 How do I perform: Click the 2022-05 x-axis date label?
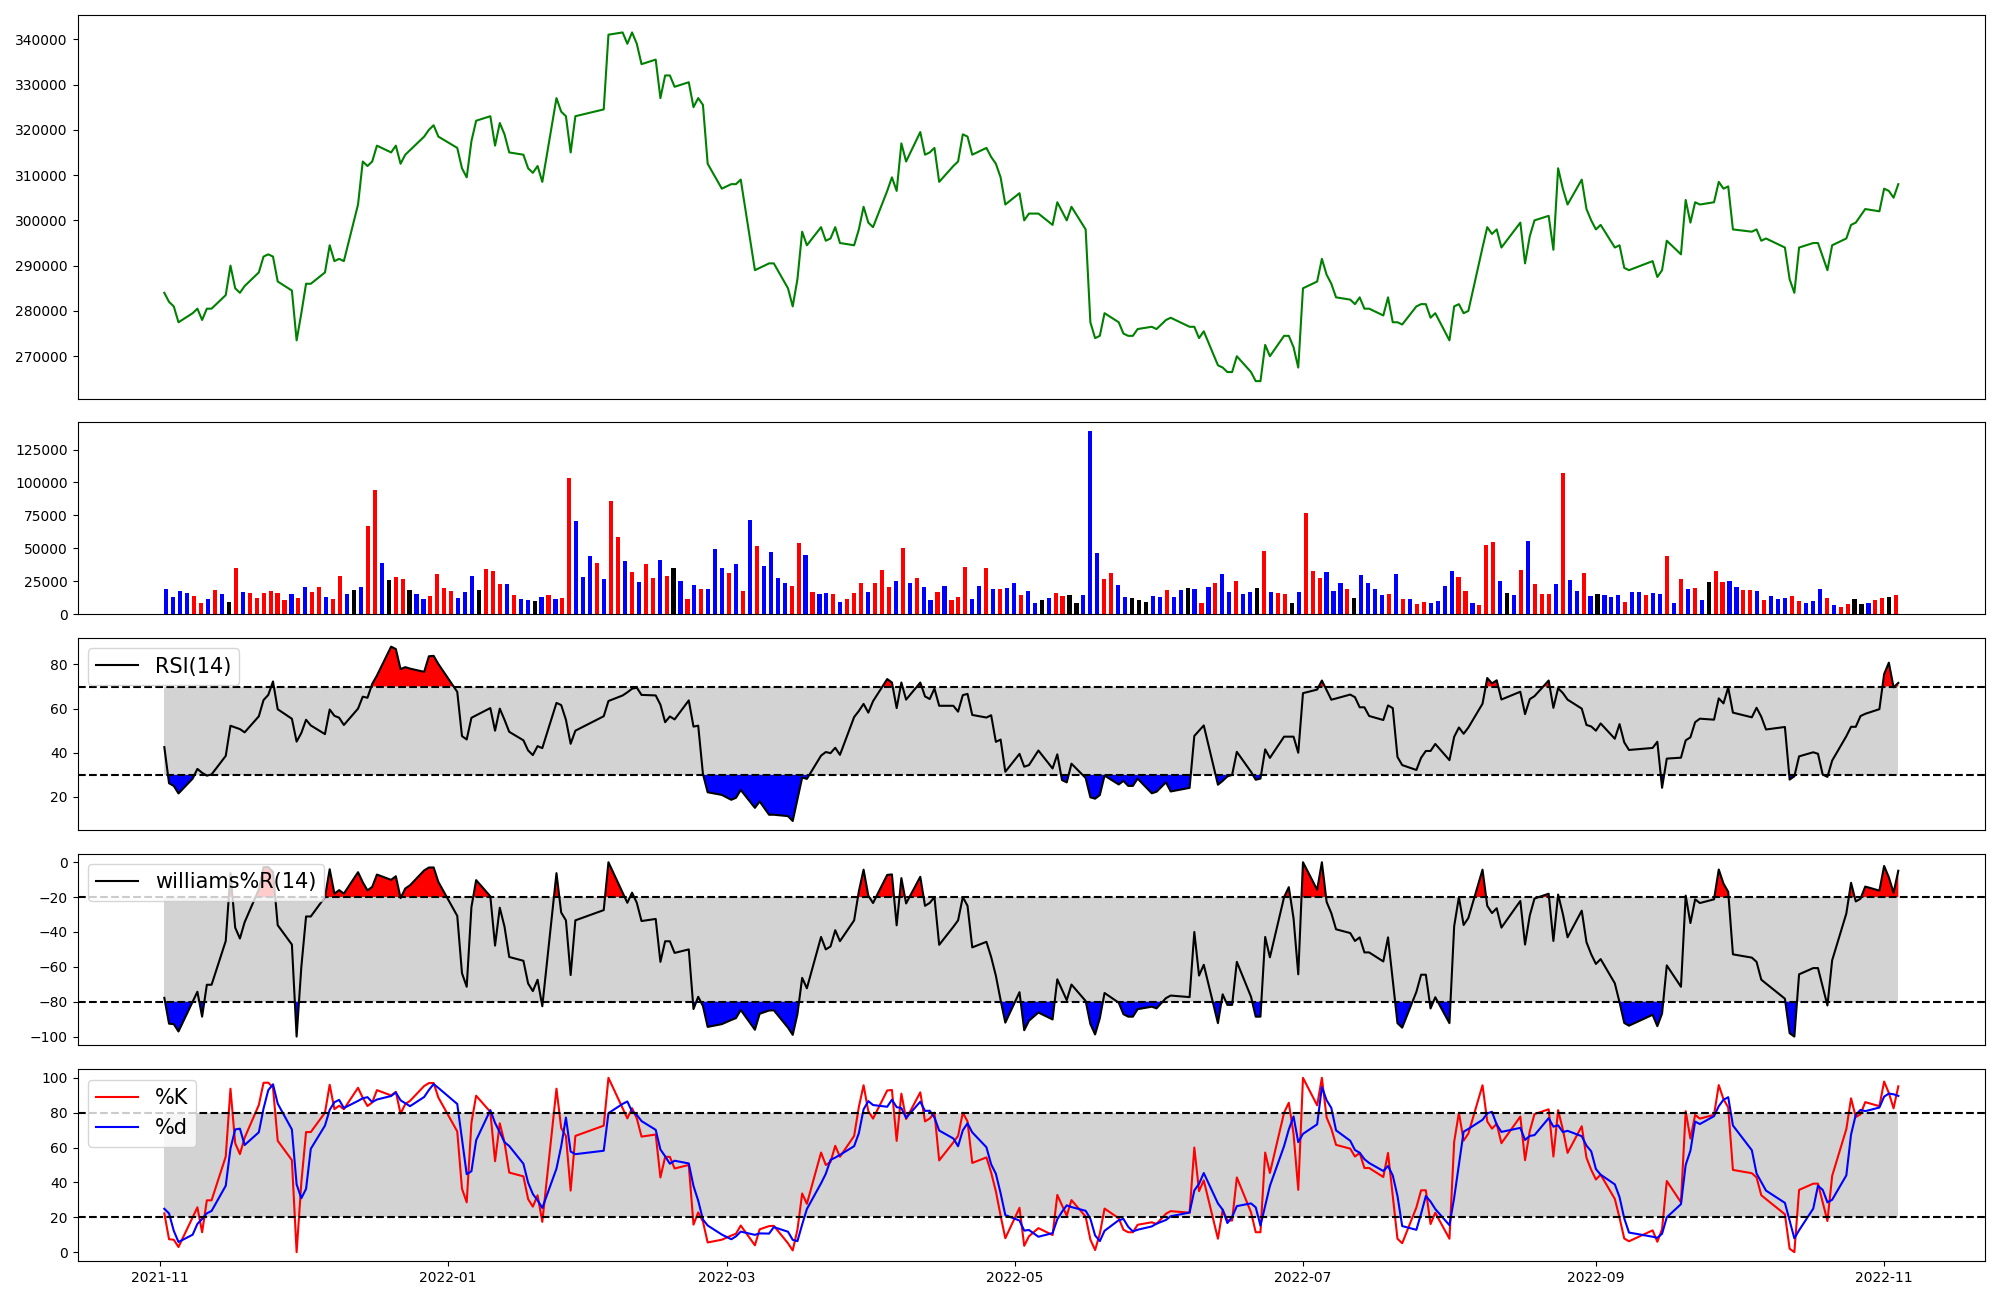1015,1277
